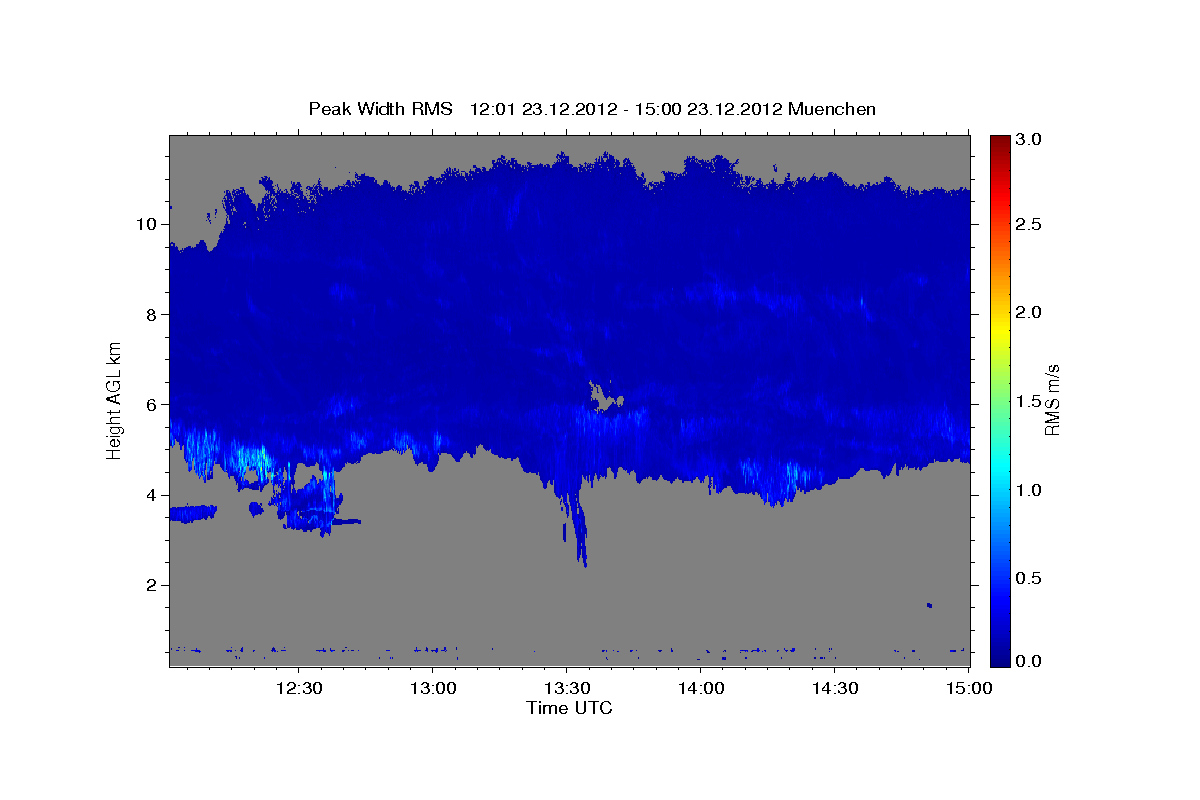Image resolution: width=1200 pixels, height=800 pixels.
Task: Click the 'Muenchen' location in the title
Action: tap(832, 108)
